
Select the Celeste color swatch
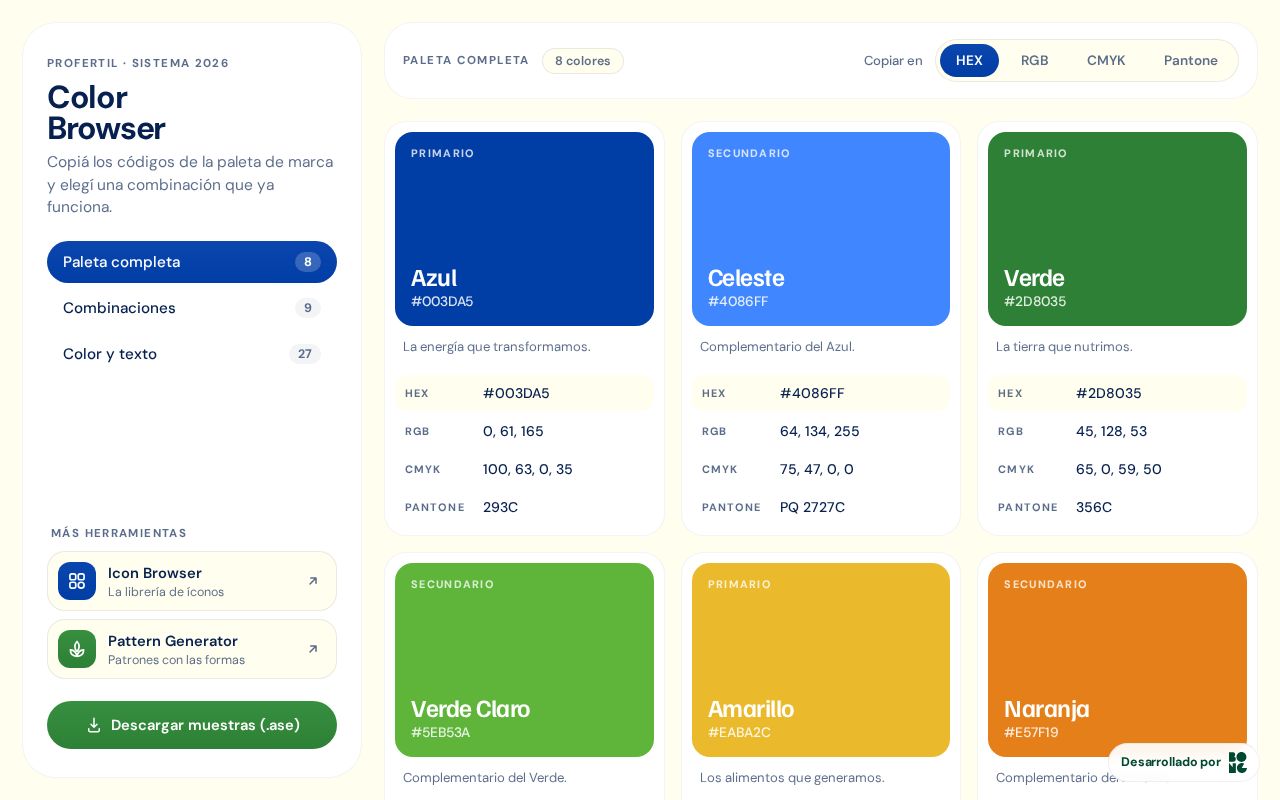pyautogui.click(x=821, y=229)
